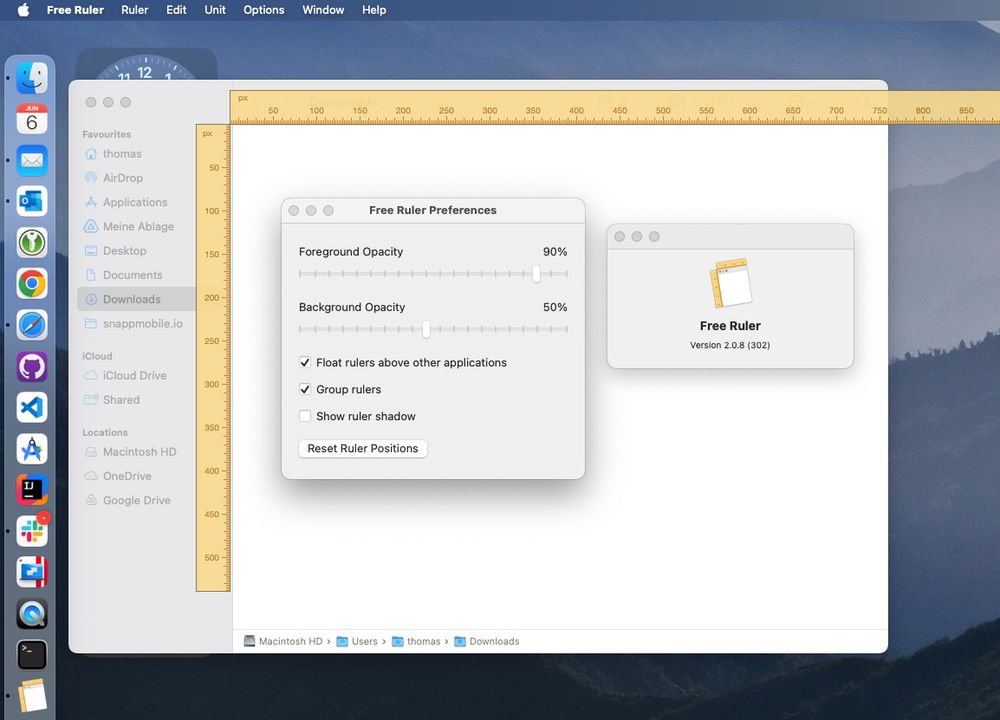Screen dimensions: 1000x720
Task: Close the About Free Ruler window
Action: click(x=619, y=237)
